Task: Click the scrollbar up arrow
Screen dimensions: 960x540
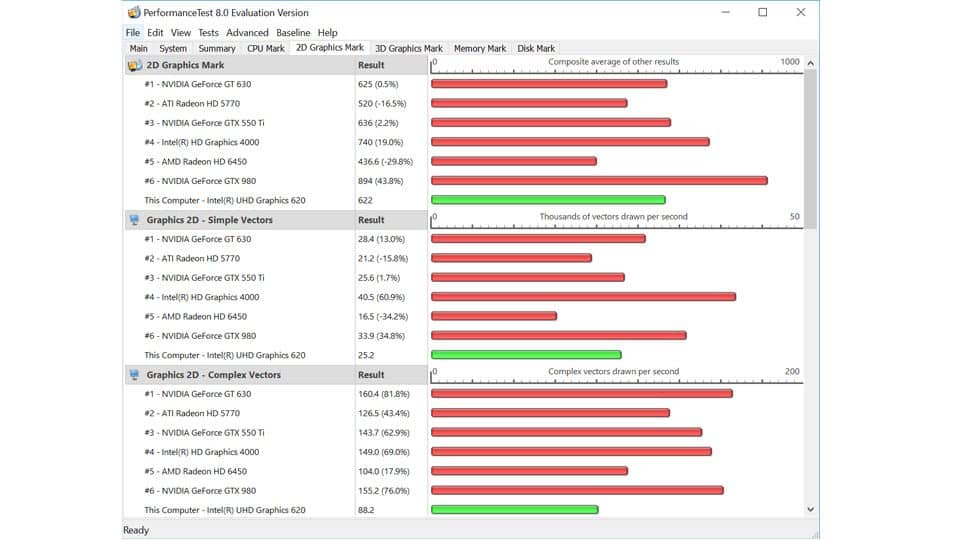Action: (811, 63)
